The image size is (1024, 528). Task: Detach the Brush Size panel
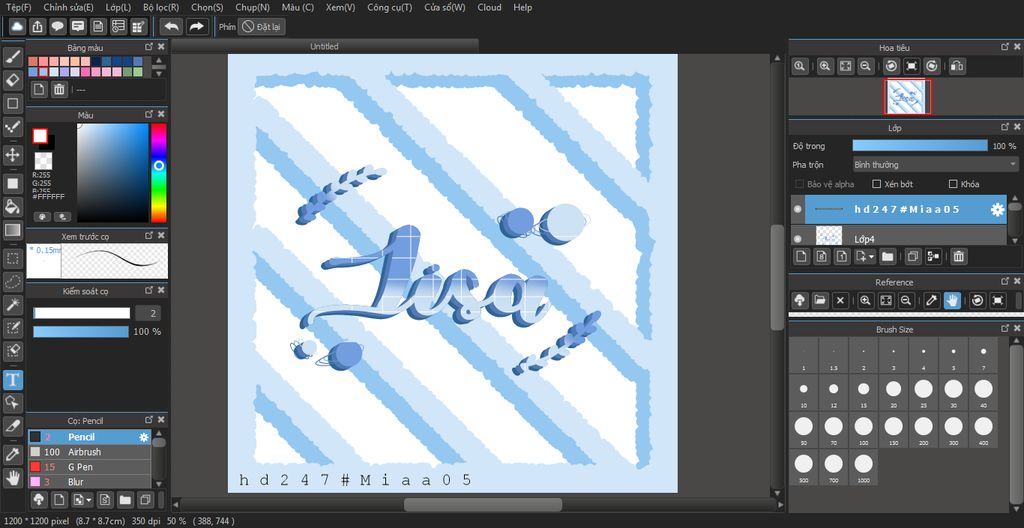pyautogui.click(x=1004, y=329)
